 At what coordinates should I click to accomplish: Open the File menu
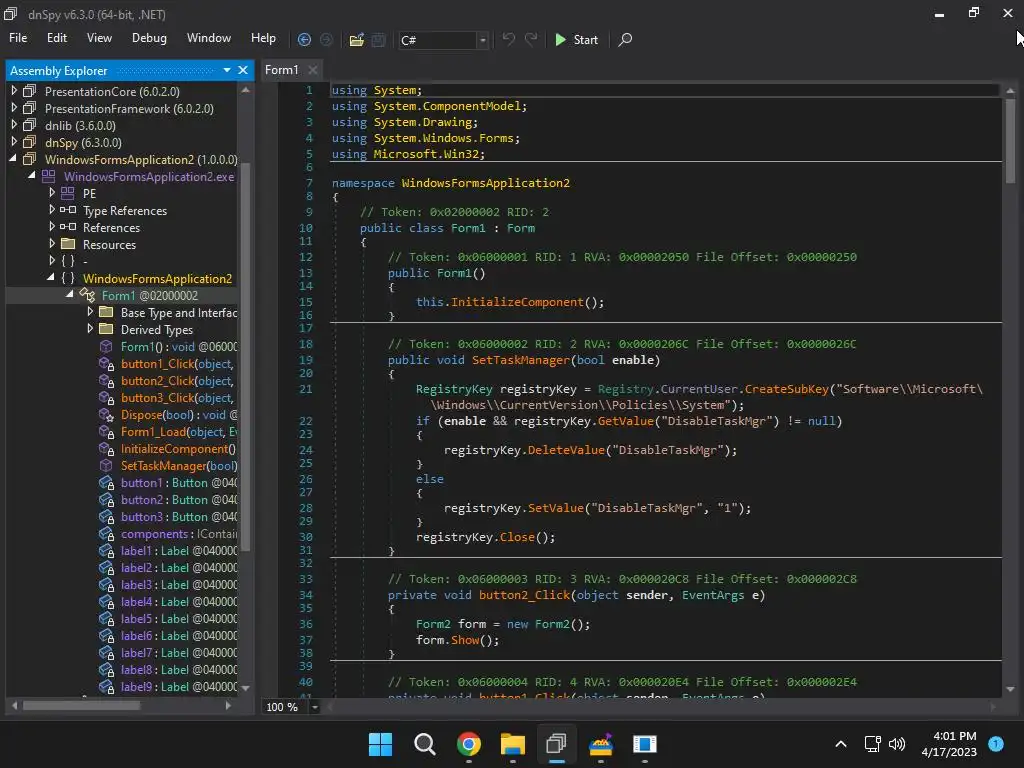[18, 38]
